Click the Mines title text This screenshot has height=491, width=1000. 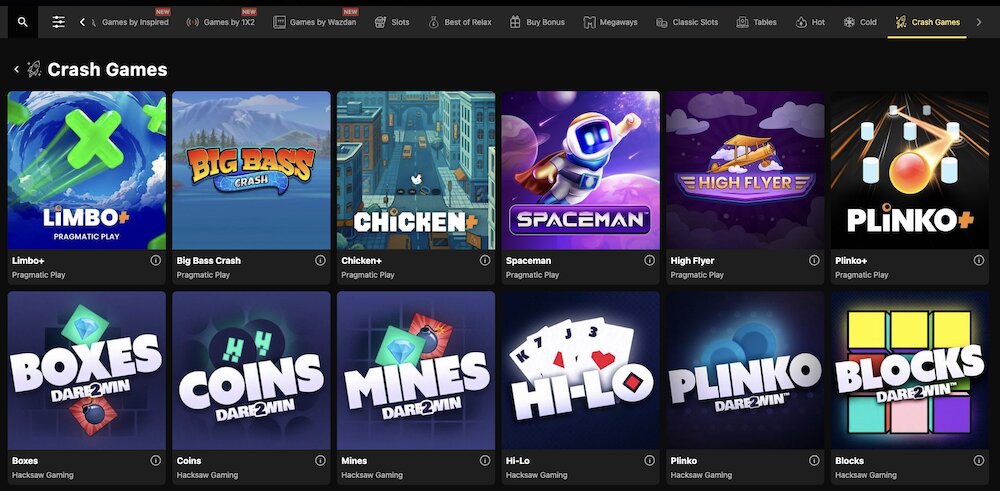point(354,460)
